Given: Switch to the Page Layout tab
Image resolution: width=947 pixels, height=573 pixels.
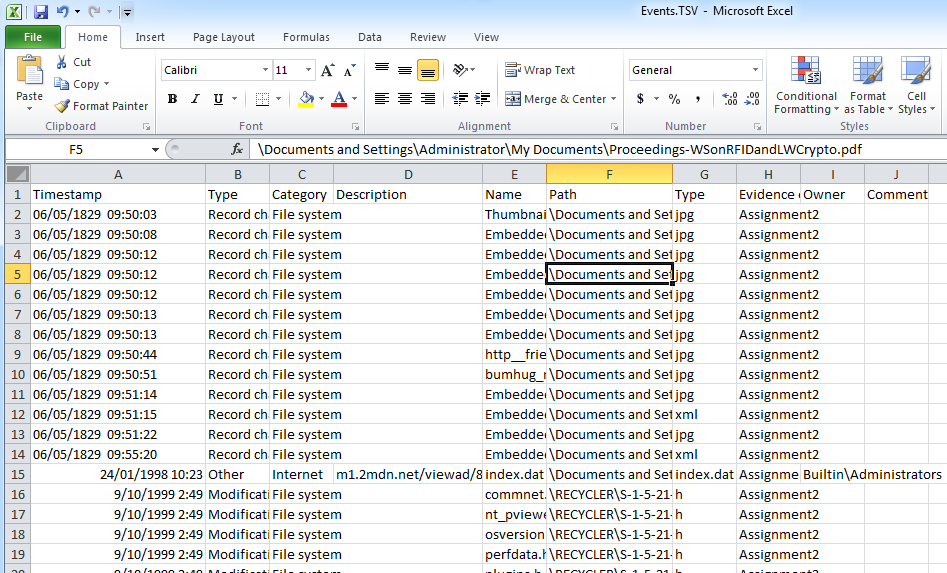Looking at the screenshot, I should click(x=223, y=37).
